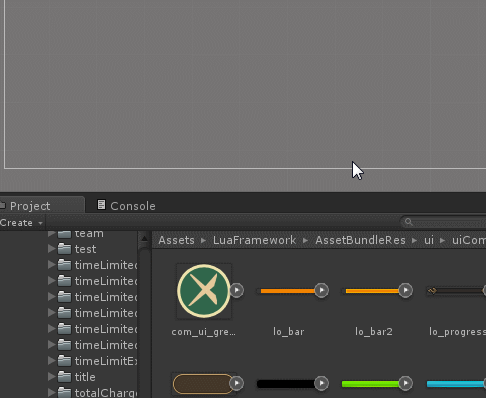This screenshot has height=398, width=486.
Task: Select the timeLimitEx folder row
Action: click(x=69, y=361)
